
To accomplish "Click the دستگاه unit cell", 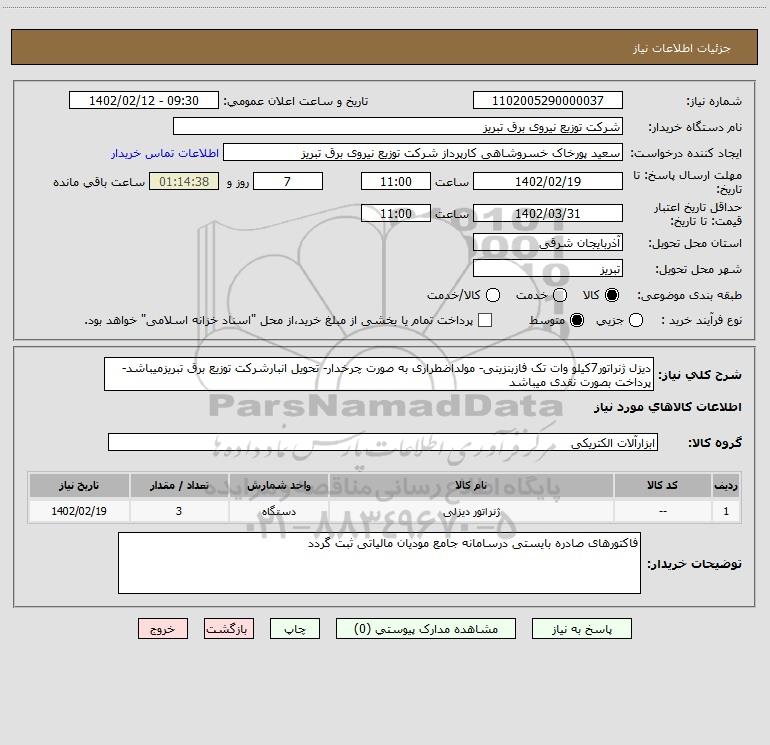I will click(278, 511).
